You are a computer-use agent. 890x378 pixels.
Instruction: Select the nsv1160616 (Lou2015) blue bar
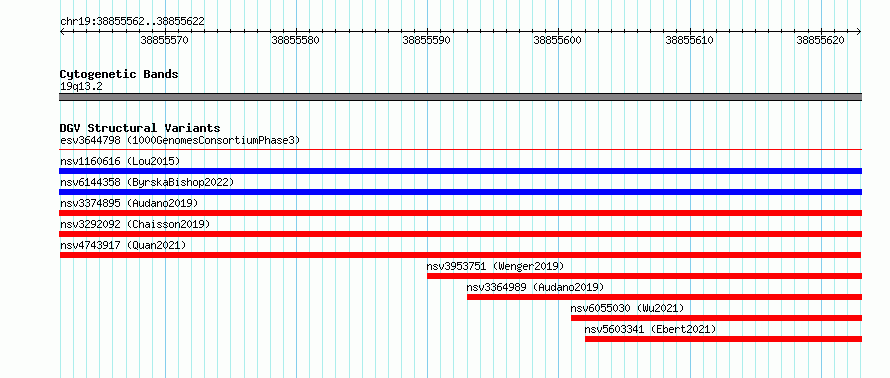pos(460,171)
